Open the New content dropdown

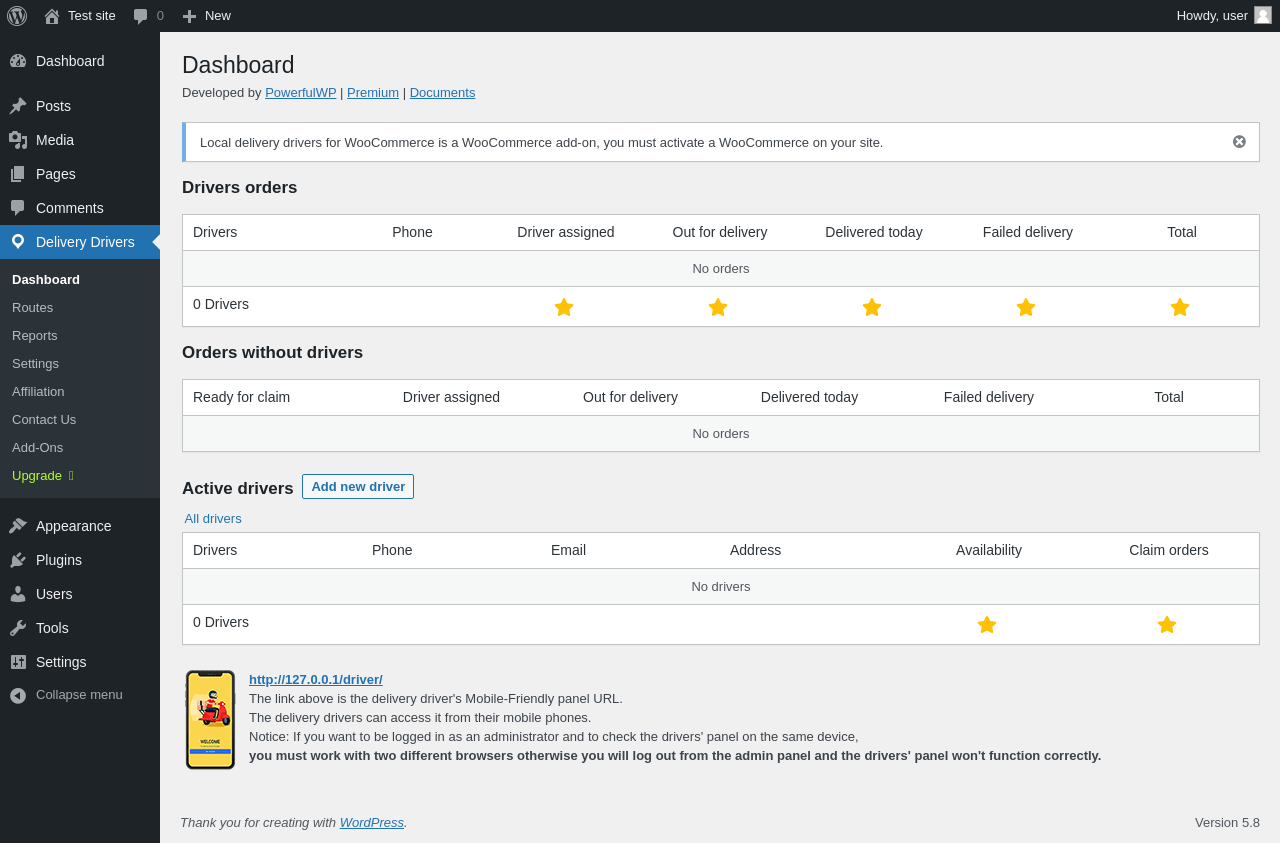point(207,16)
